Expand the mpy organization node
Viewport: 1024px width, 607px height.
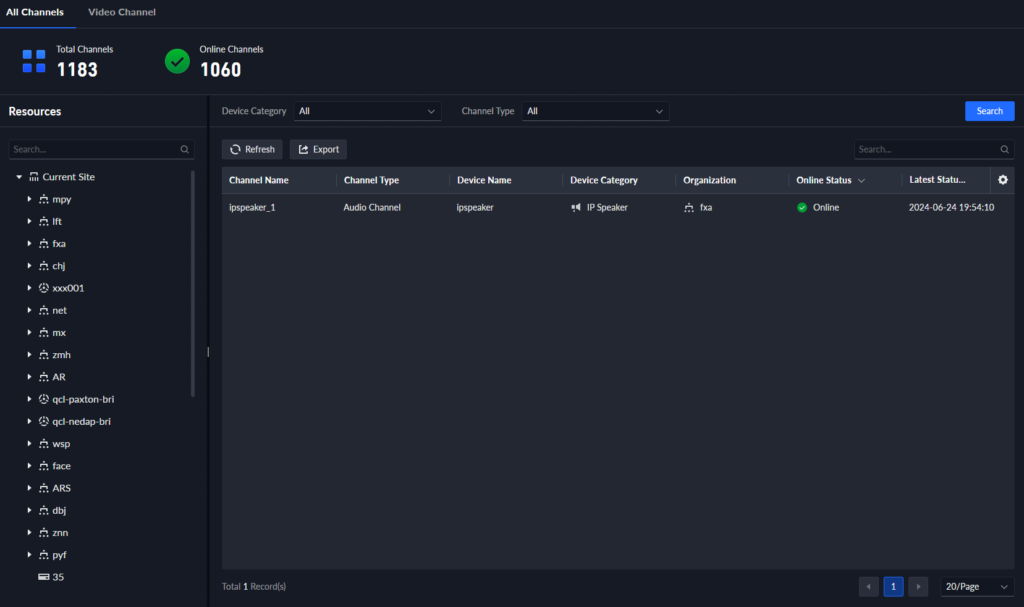29,199
